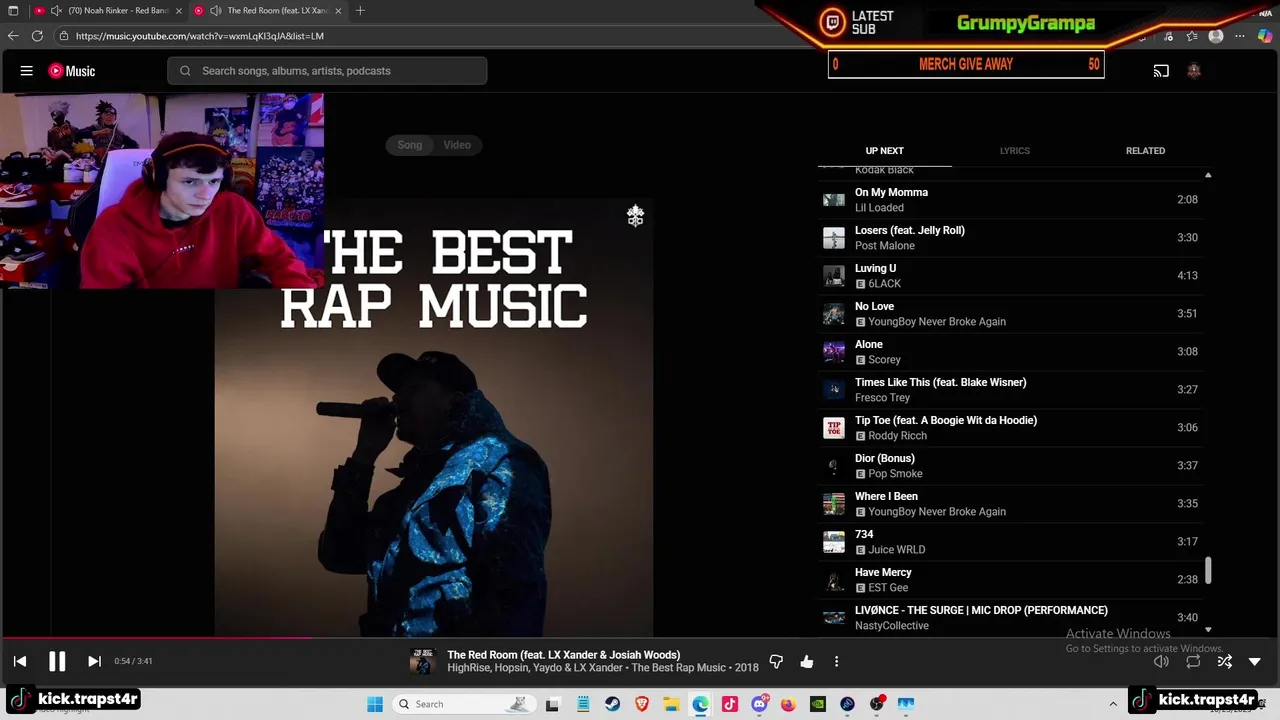Open the account profile avatar menu
Image resolution: width=1280 pixels, height=720 pixels.
pos(1193,71)
